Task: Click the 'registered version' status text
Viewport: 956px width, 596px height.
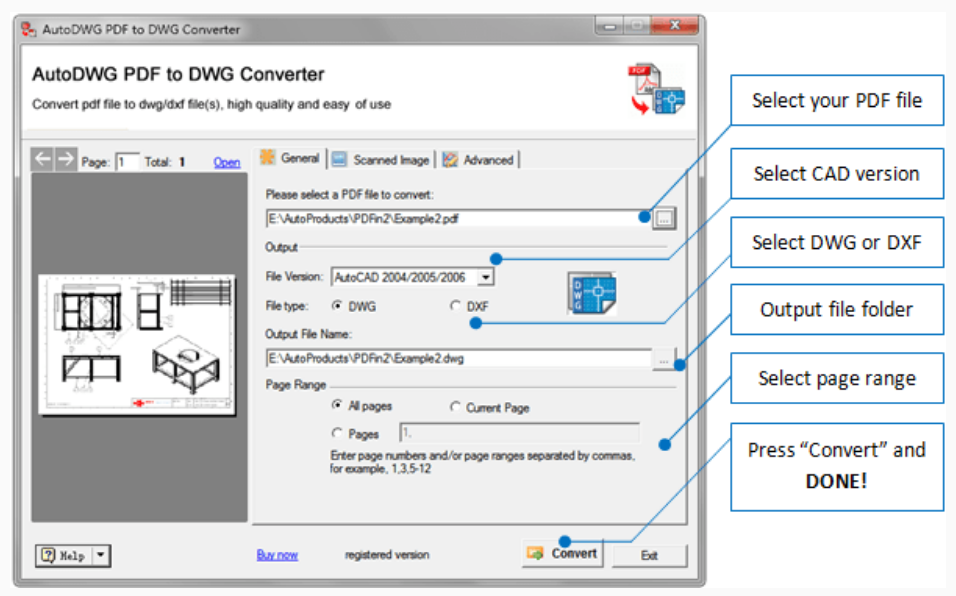Action: point(387,555)
